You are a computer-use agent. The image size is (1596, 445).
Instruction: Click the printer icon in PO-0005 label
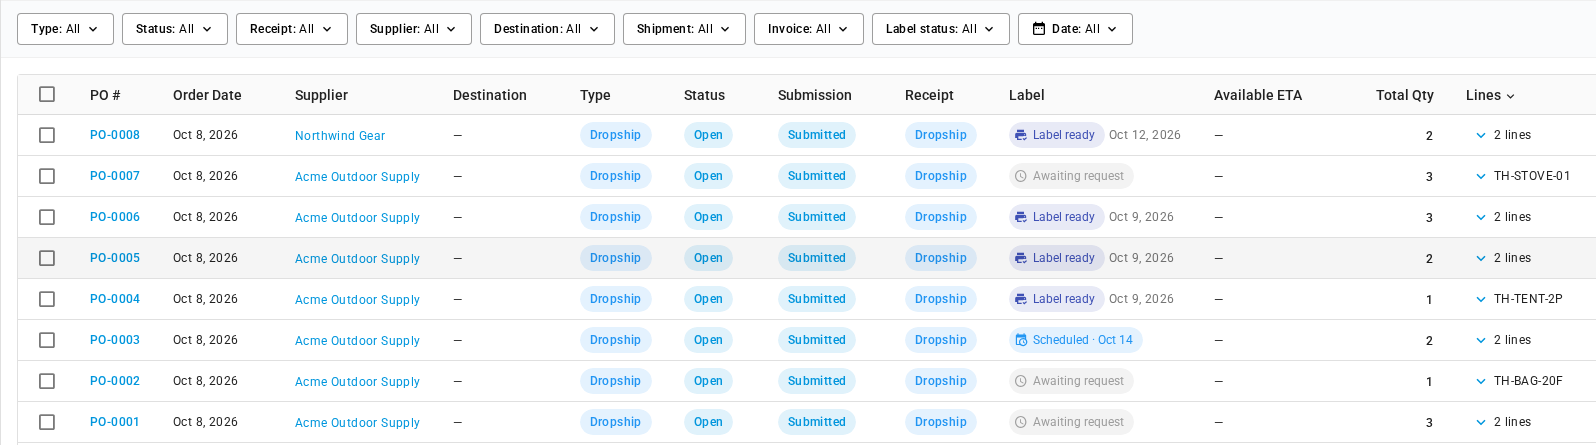(1020, 258)
